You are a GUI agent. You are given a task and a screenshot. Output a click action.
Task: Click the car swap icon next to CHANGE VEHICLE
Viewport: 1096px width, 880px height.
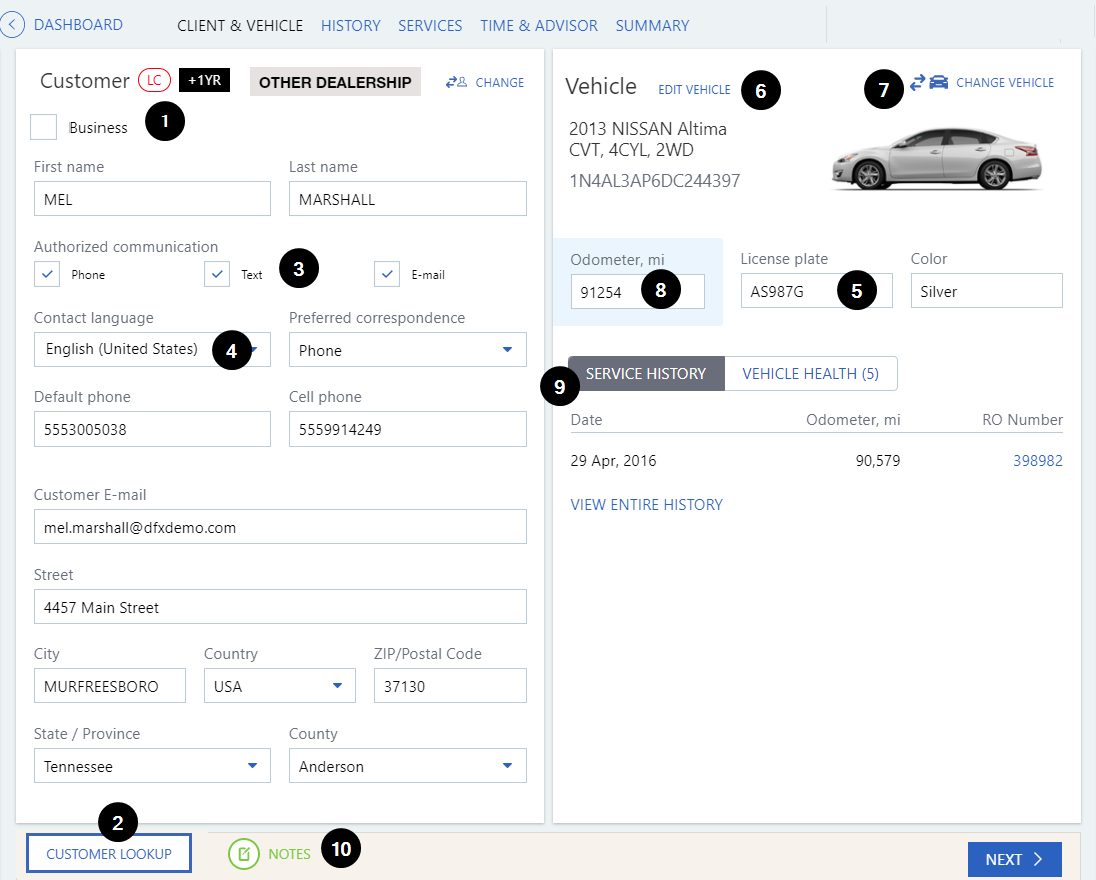[x=931, y=83]
